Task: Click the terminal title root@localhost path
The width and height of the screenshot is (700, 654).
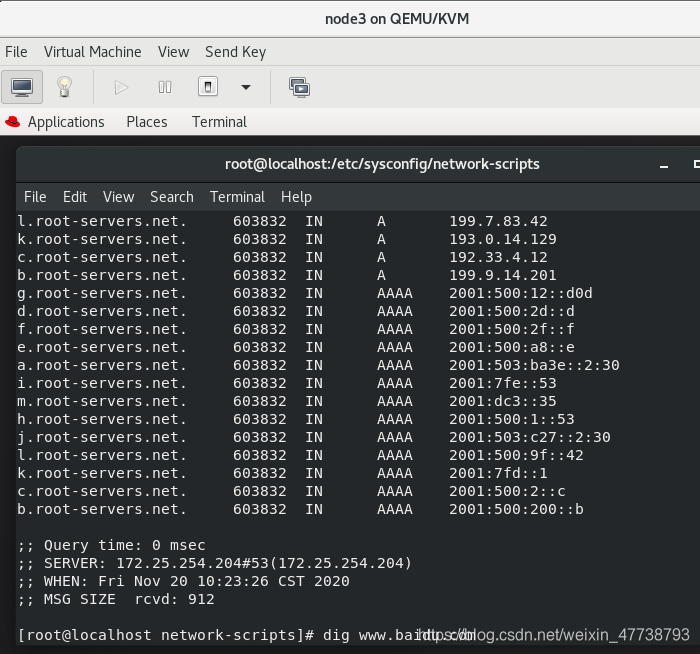Action: pyautogui.click(x=382, y=164)
